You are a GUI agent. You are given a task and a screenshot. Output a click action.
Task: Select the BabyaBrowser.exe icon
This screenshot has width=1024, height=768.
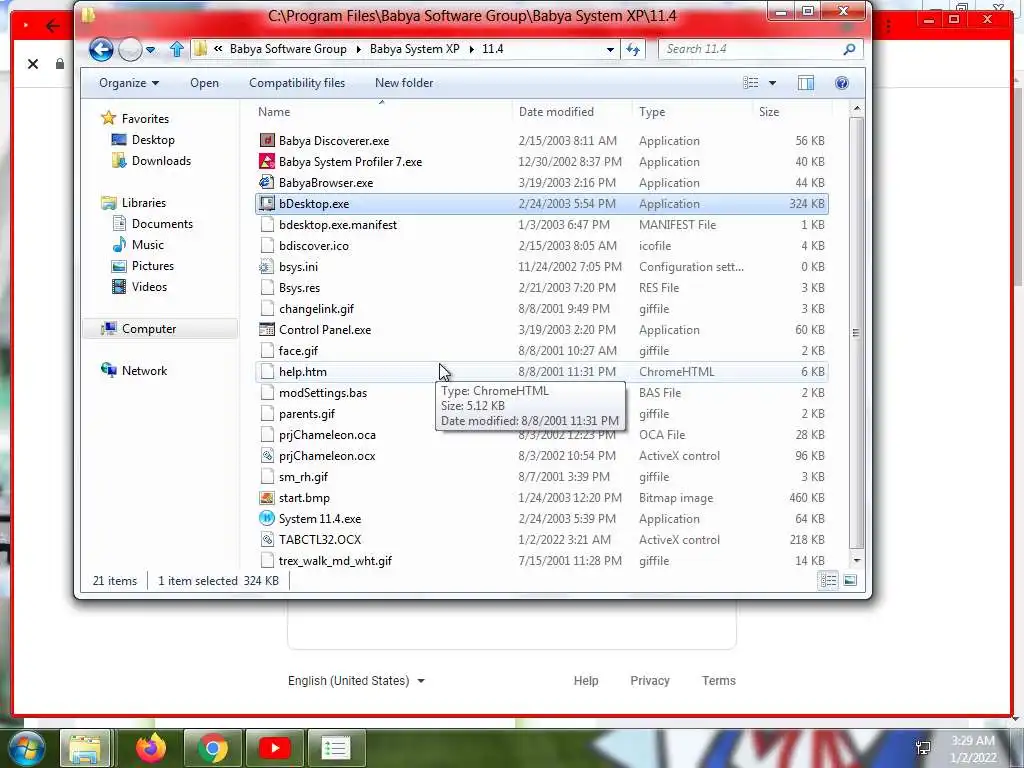[x=266, y=182]
